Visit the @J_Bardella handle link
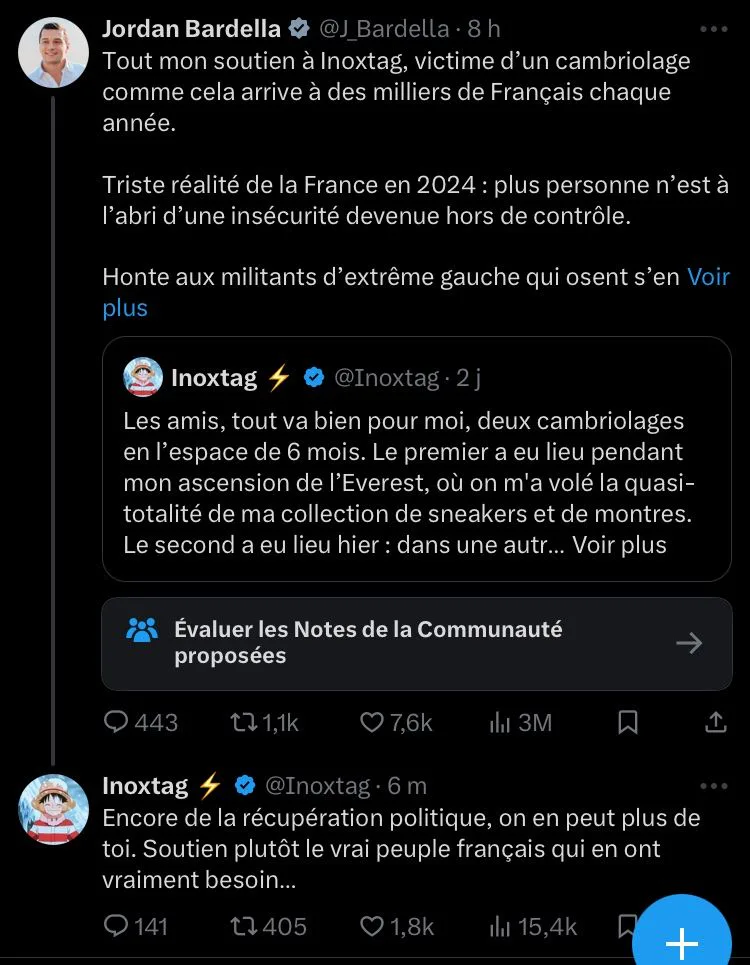The image size is (750, 965). (x=384, y=29)
